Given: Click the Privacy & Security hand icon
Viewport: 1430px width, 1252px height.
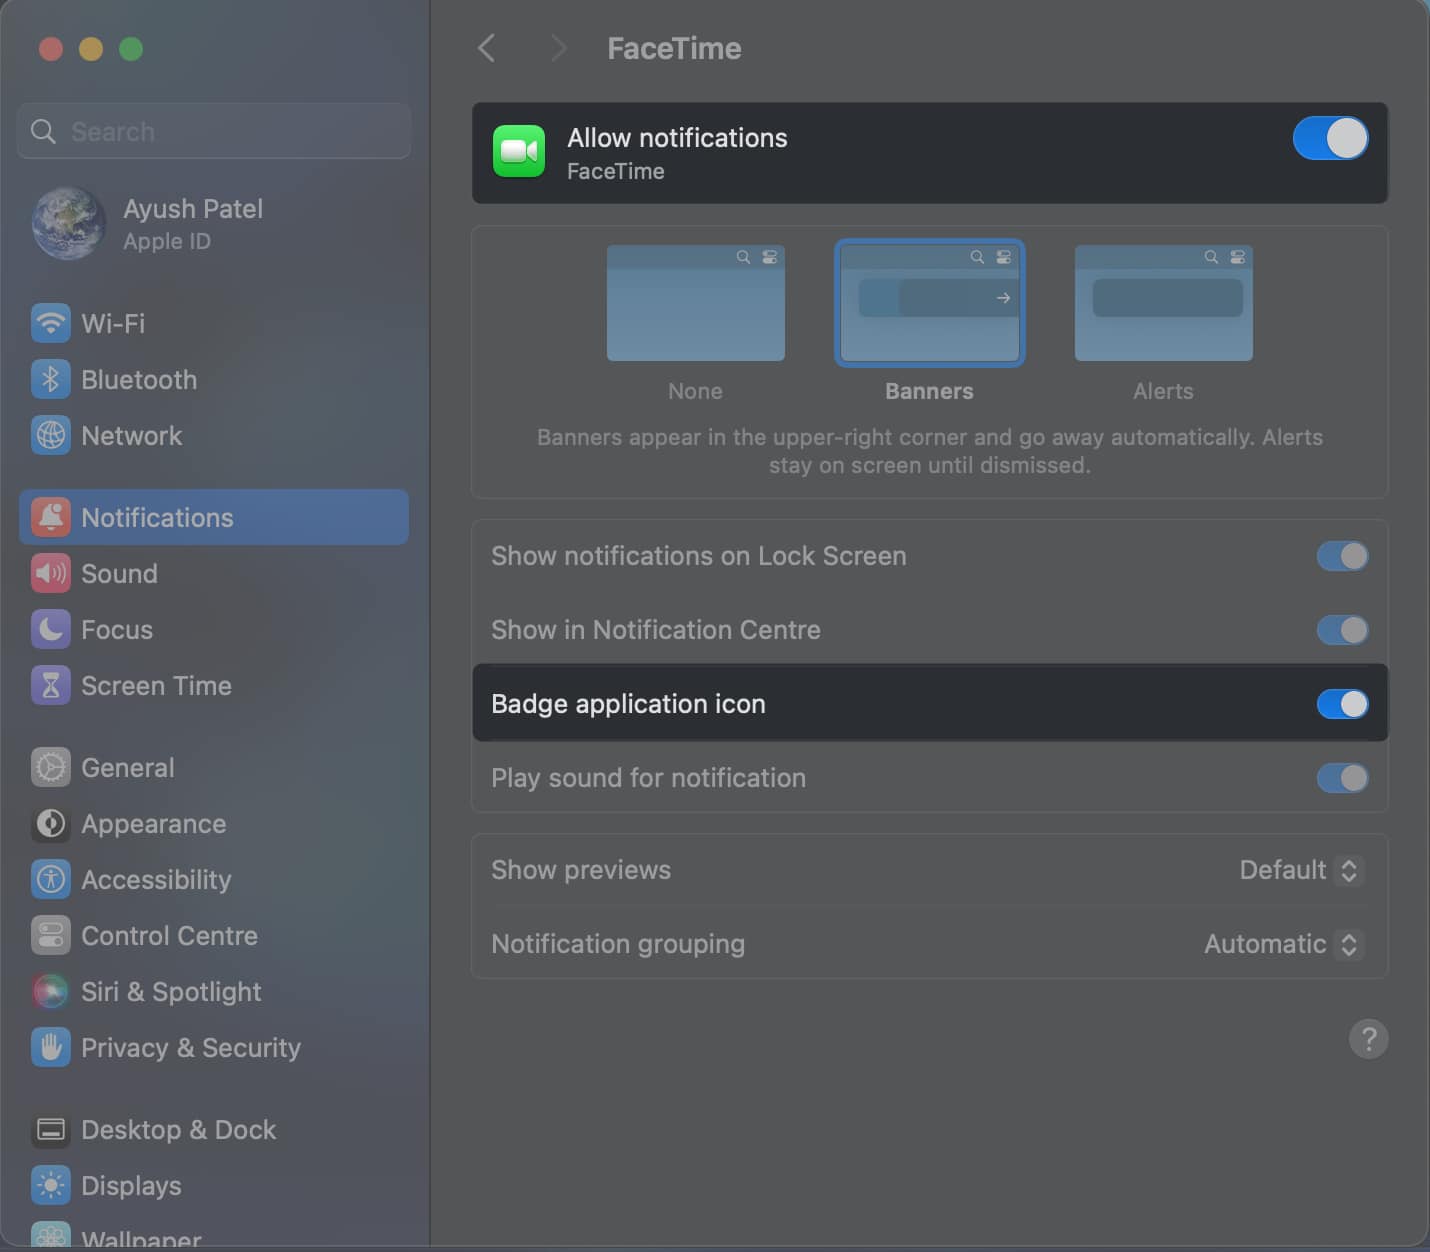Looking at the screenshot, I should 51,1047.
